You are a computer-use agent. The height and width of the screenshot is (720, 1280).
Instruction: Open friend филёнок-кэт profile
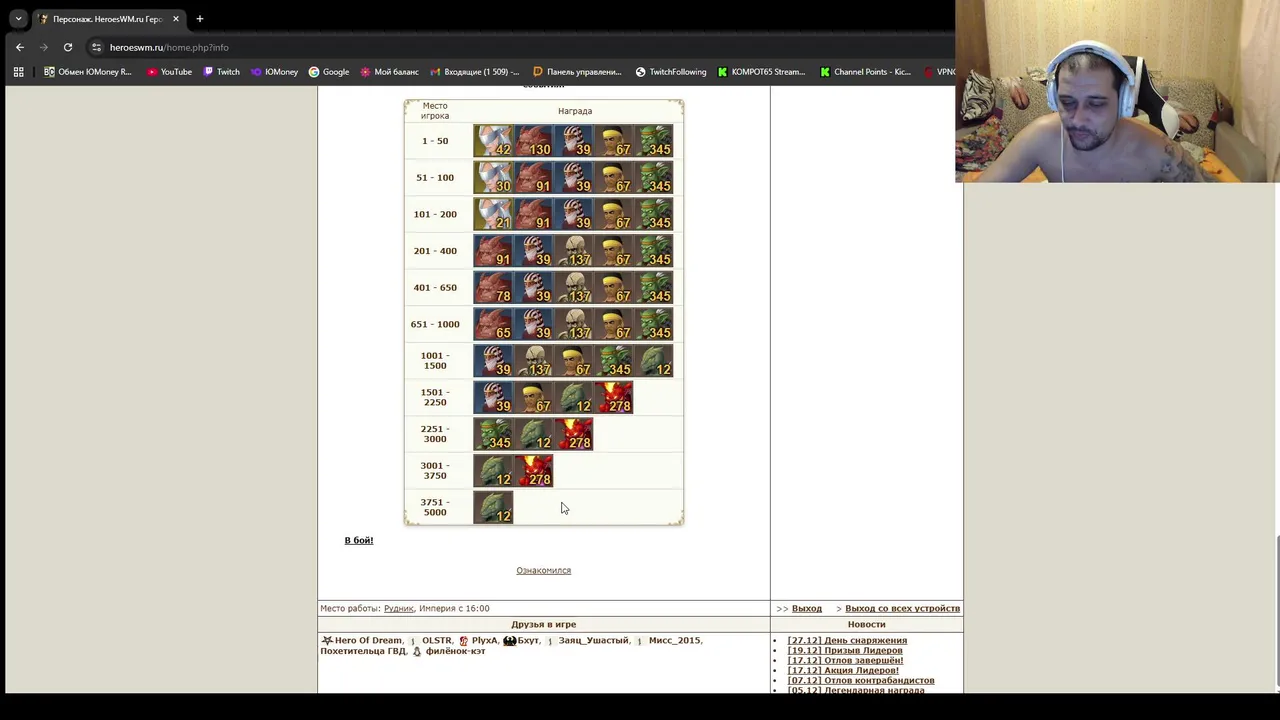(x=455, y=651)
